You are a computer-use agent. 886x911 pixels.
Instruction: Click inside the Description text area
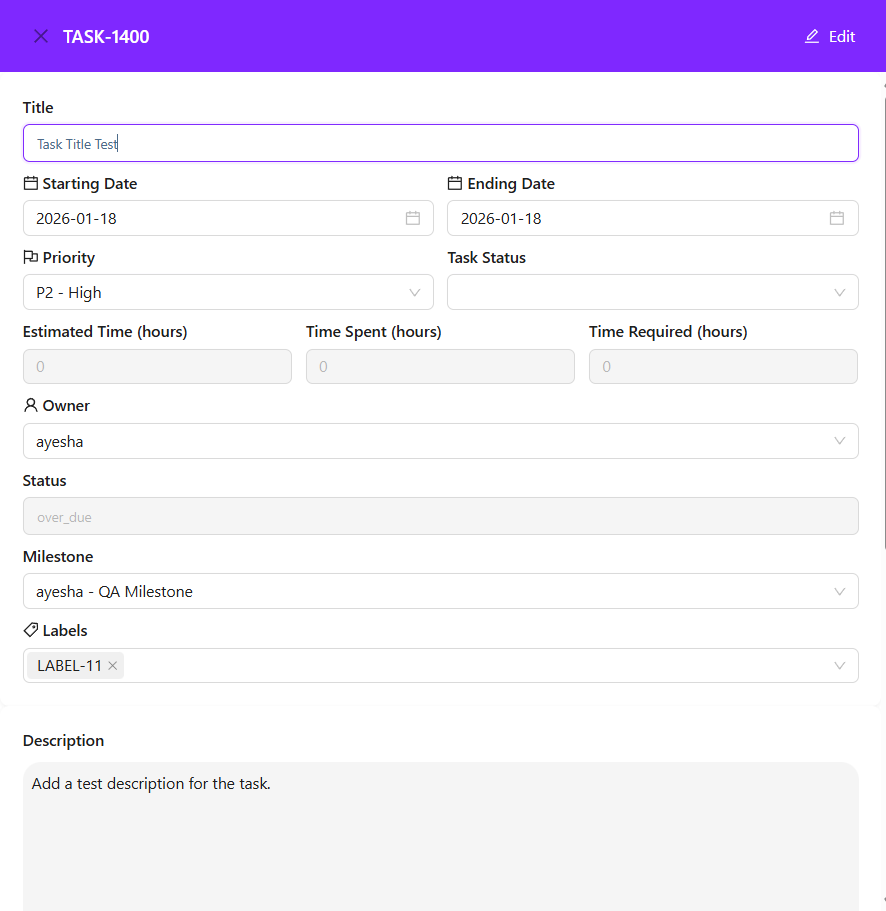click(x=440, y=840)
